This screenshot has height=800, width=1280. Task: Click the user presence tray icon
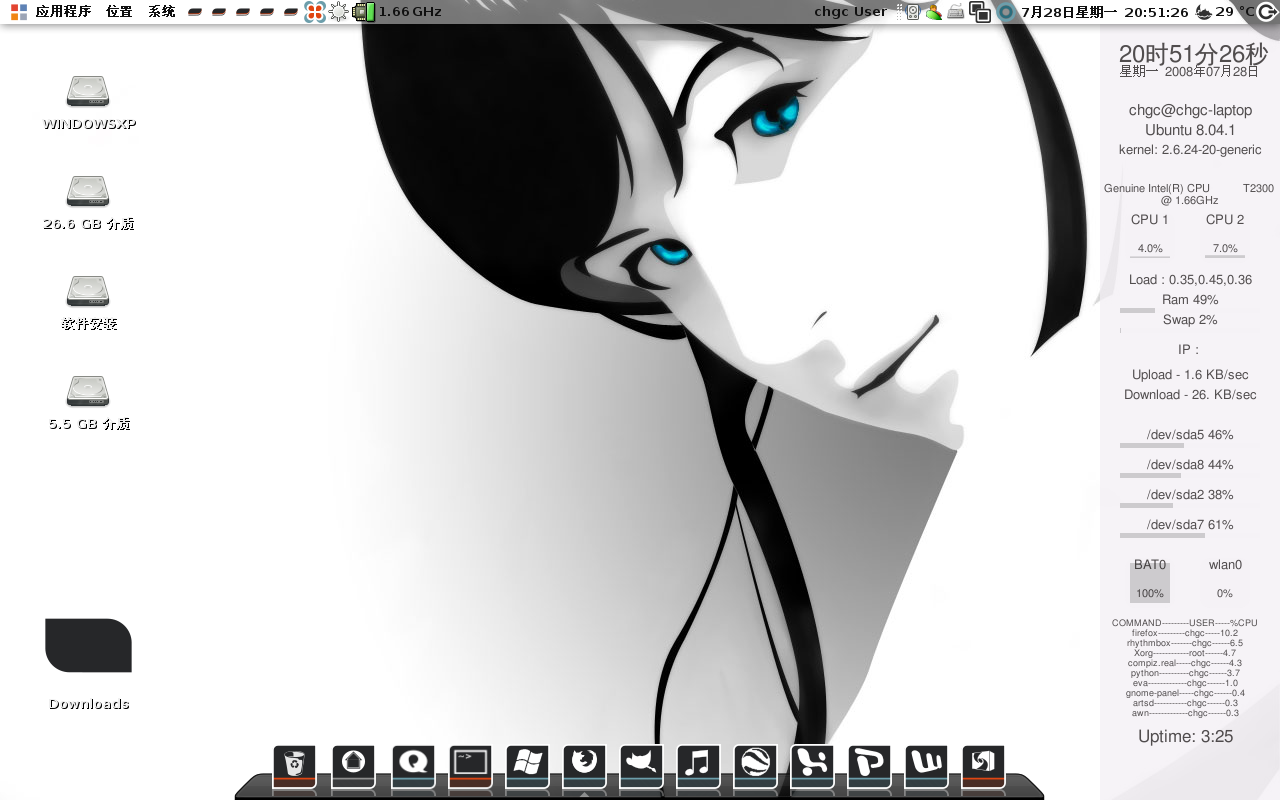point(934,12)
